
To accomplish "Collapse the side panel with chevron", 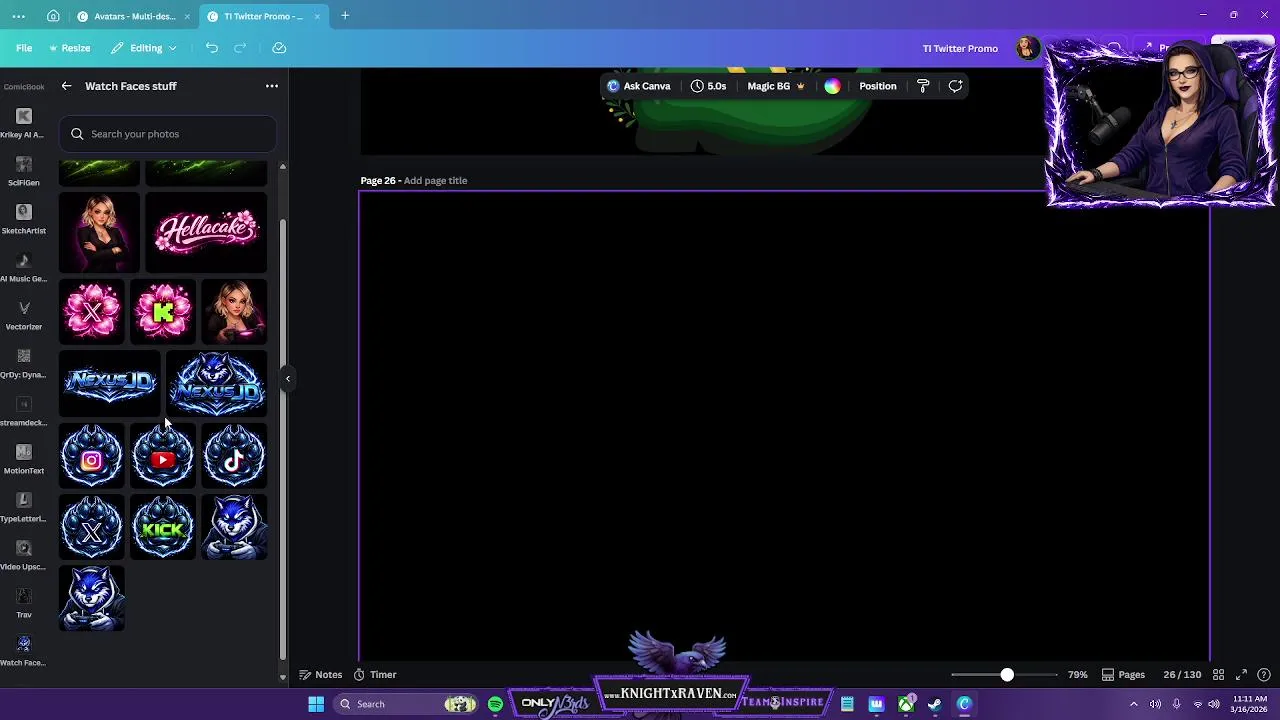I will coord(287,378).
